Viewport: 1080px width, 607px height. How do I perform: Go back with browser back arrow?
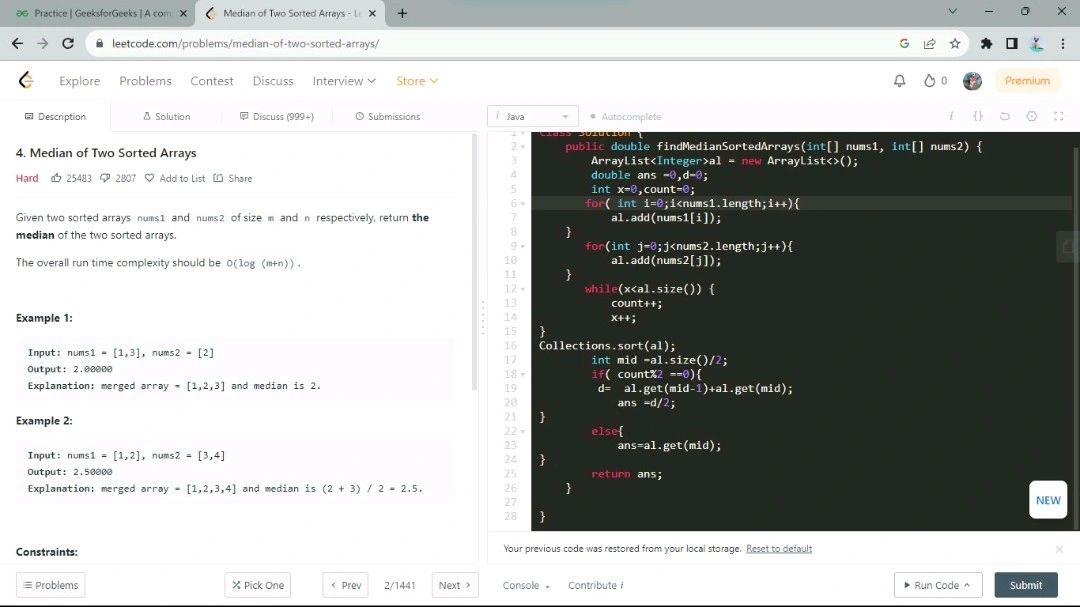[x=17, y=43]
